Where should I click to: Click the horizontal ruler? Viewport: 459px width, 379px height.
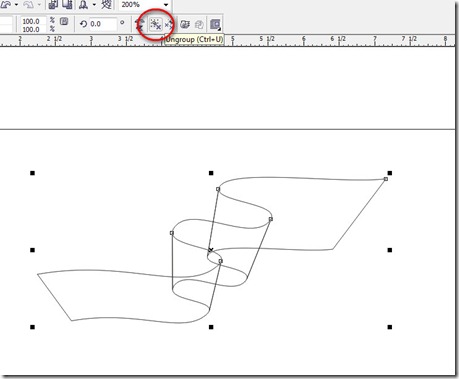(x=228, y=40)
